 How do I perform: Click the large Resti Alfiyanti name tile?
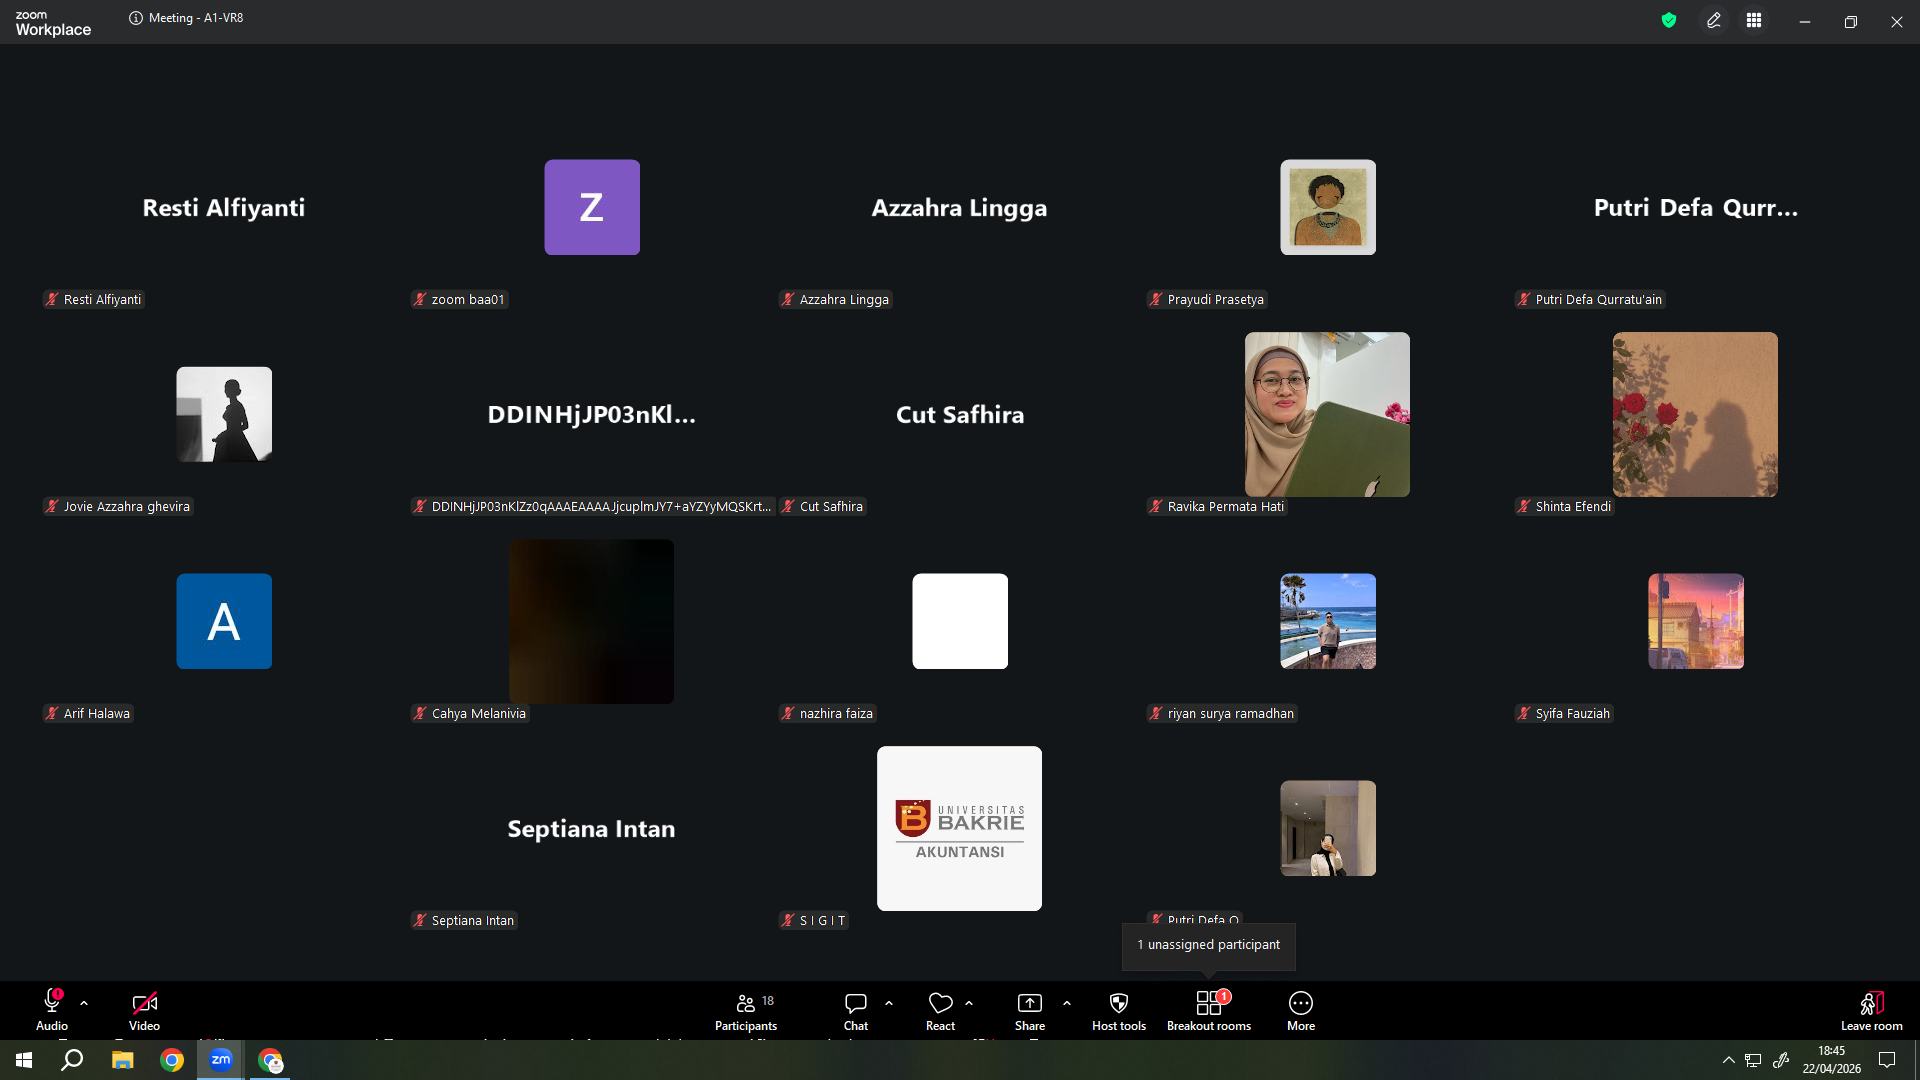(224, 208)
